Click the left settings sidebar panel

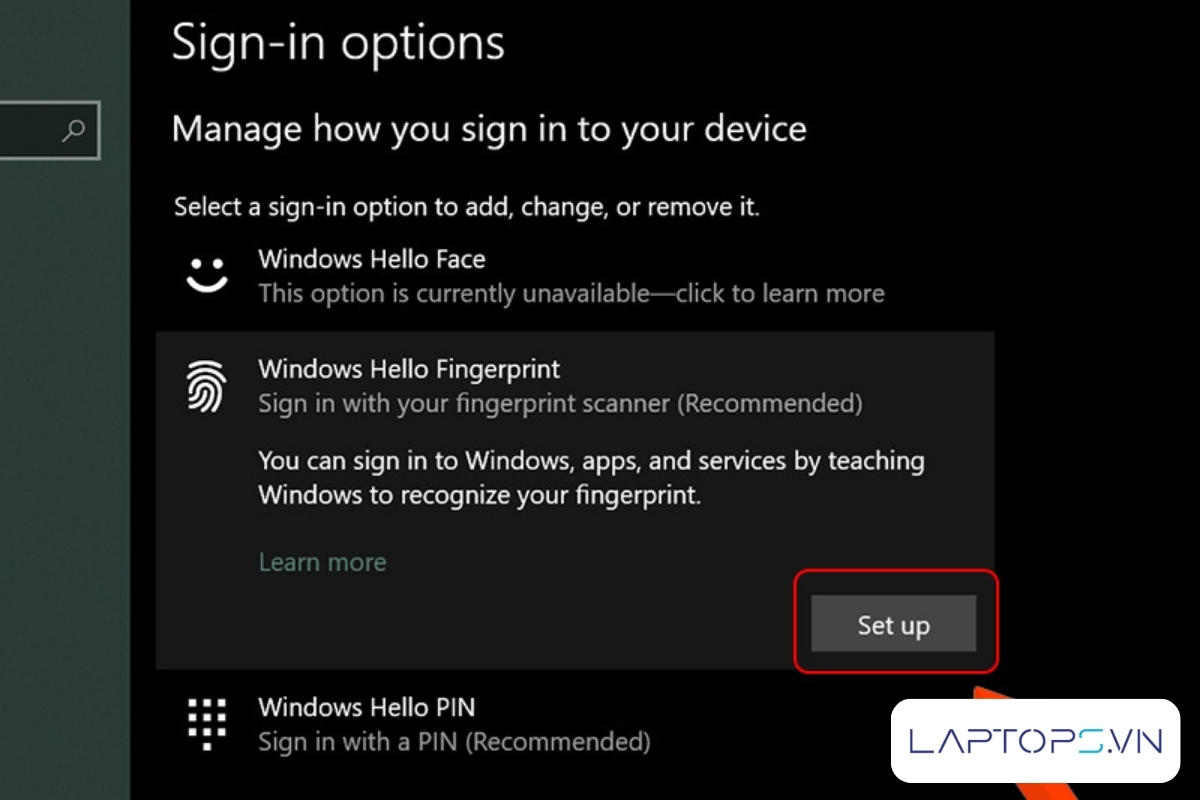click(64, 450)
